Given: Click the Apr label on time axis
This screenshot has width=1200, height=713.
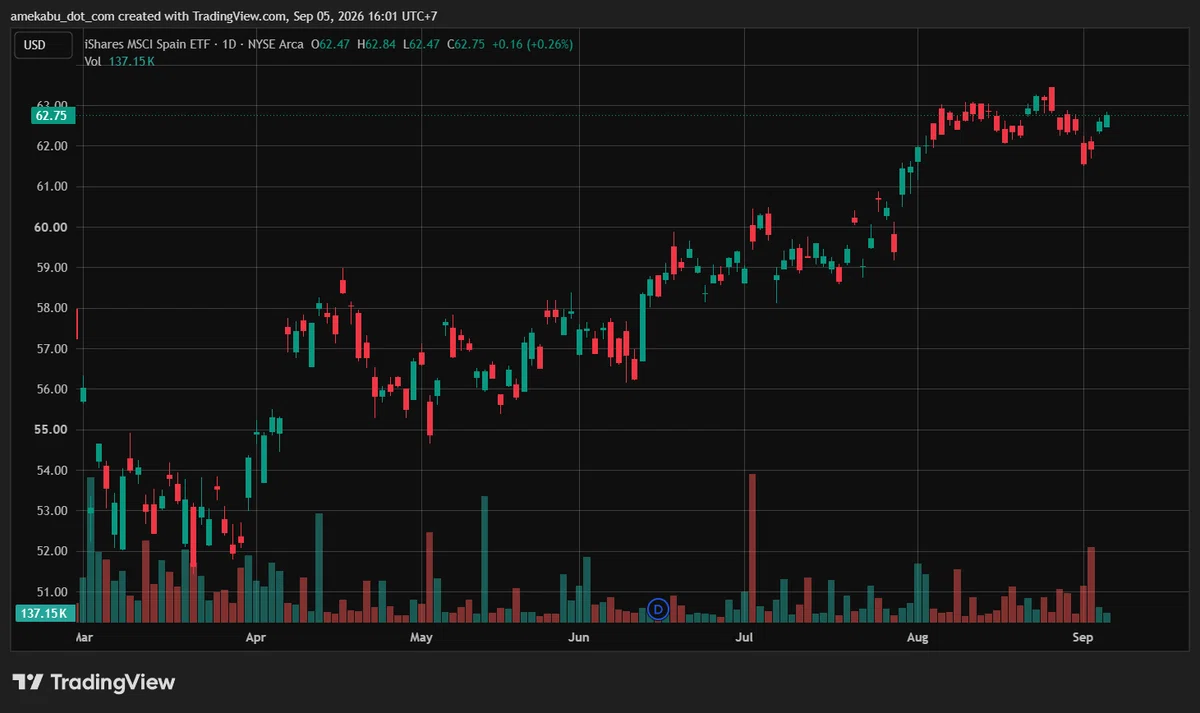Looking at the screenshot, I should coord(256,636).
